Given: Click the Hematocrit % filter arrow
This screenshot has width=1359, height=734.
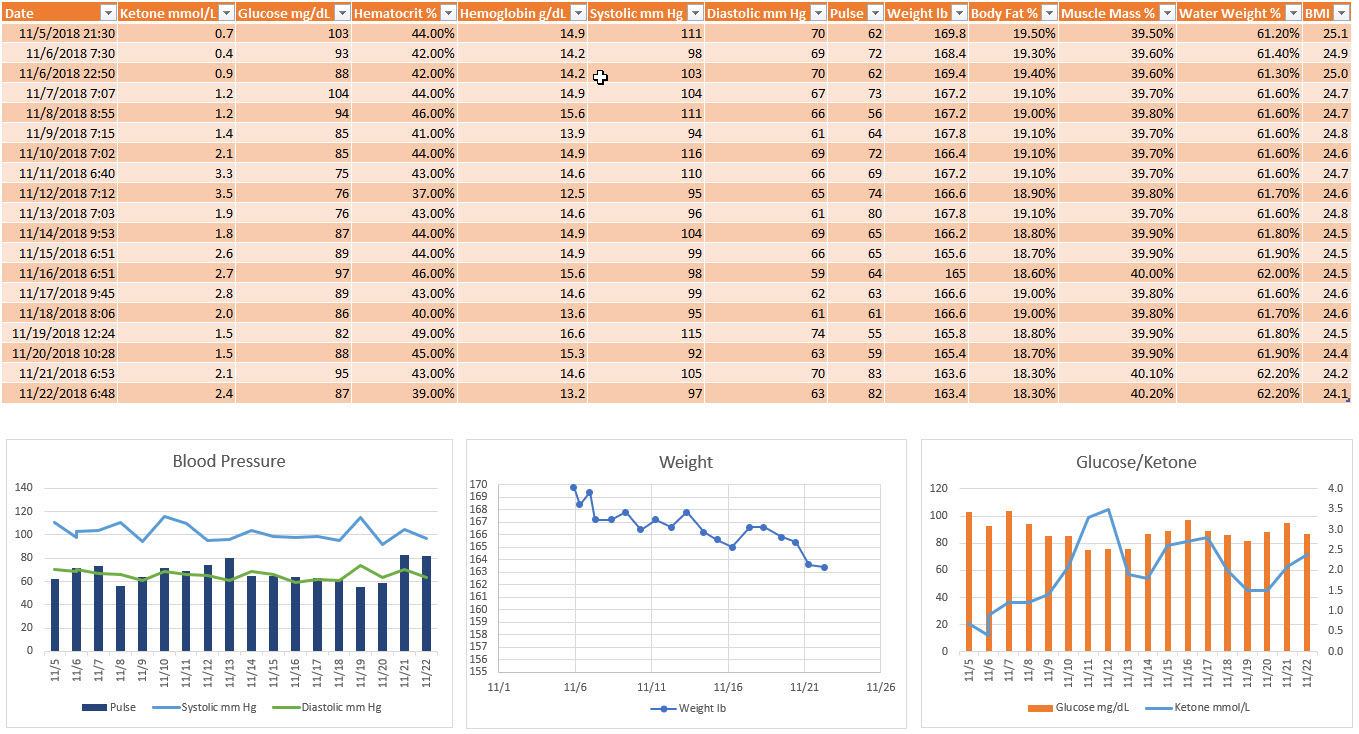Looking at the screenshot, I should point(447,13).
